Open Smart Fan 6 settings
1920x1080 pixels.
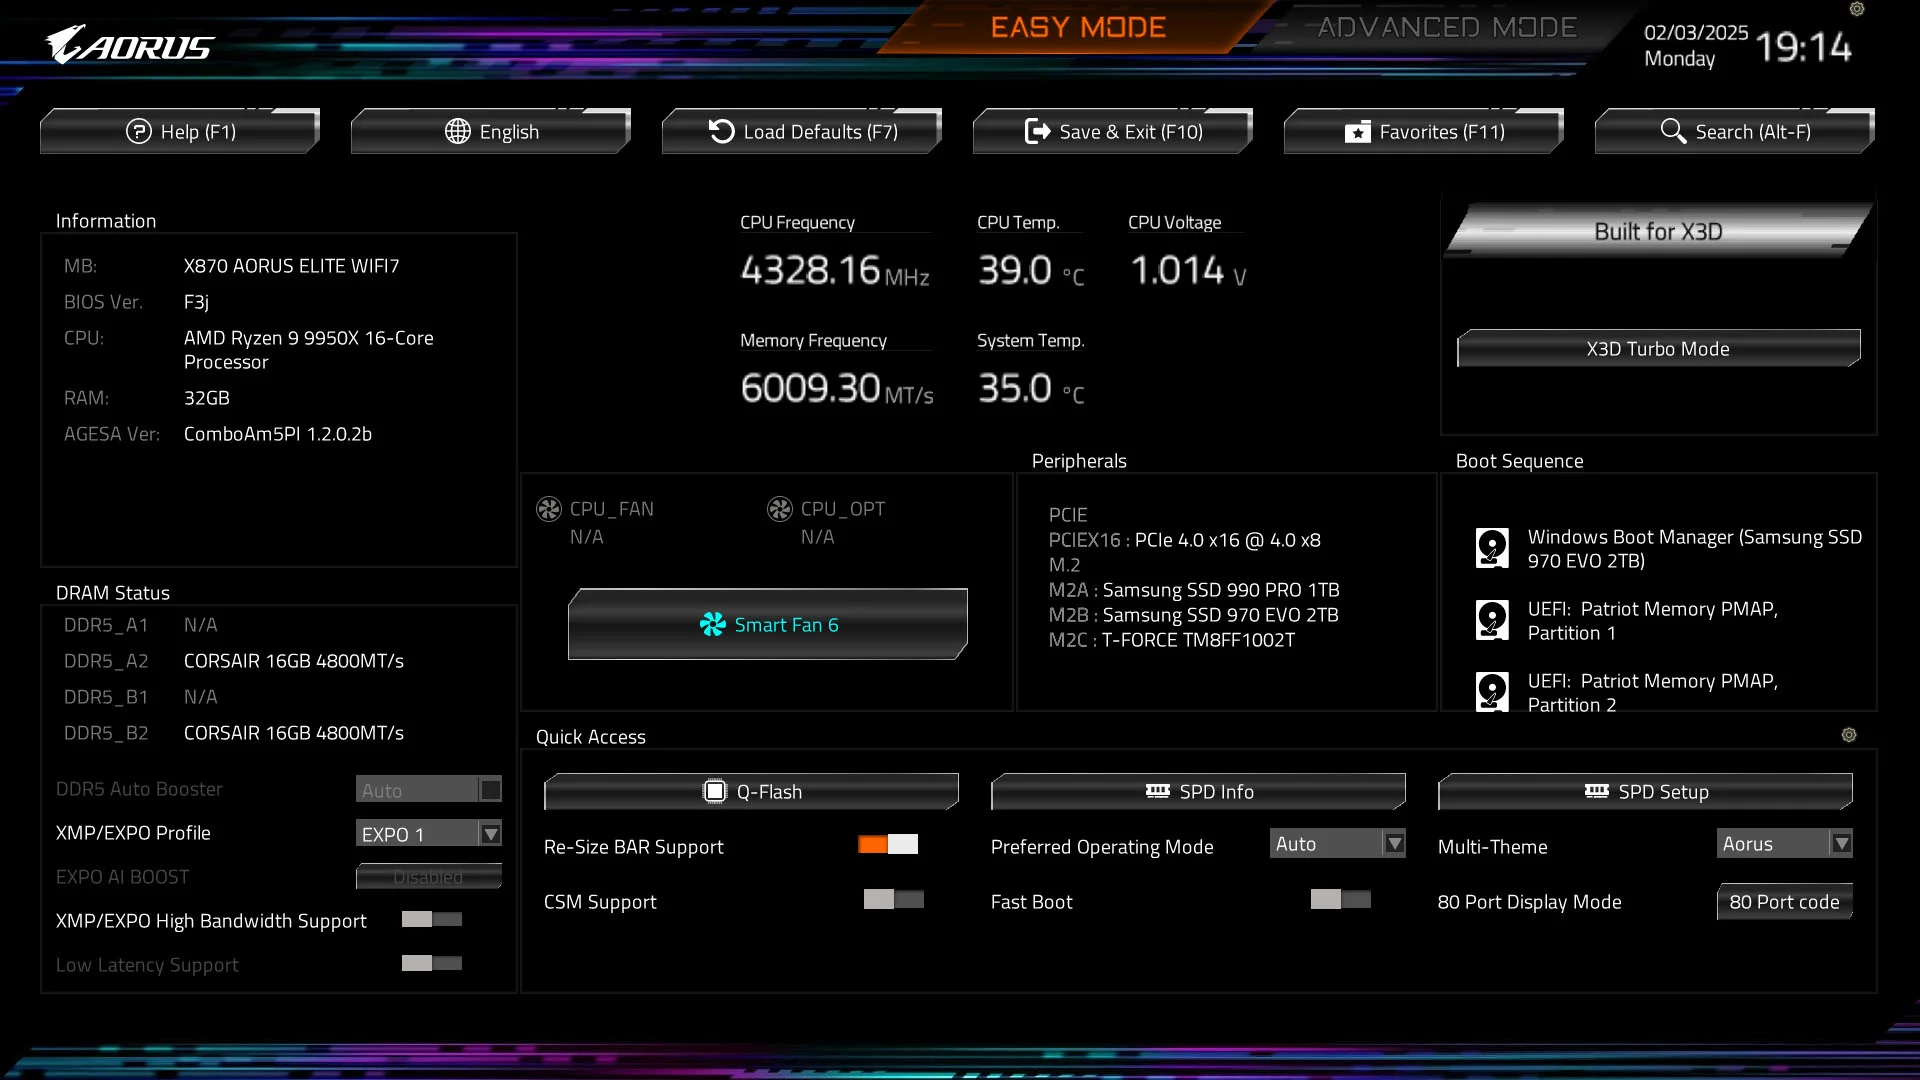coord(768,625)
